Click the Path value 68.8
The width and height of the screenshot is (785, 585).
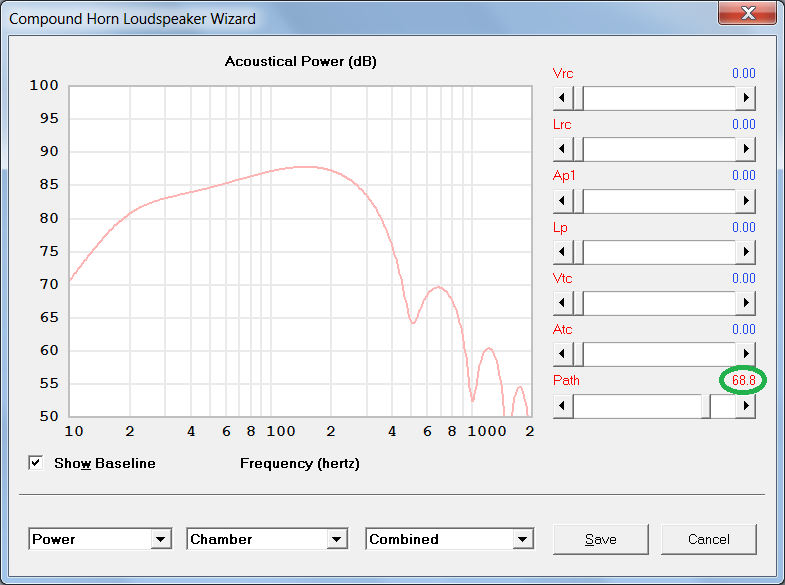[x=743, y=380]
